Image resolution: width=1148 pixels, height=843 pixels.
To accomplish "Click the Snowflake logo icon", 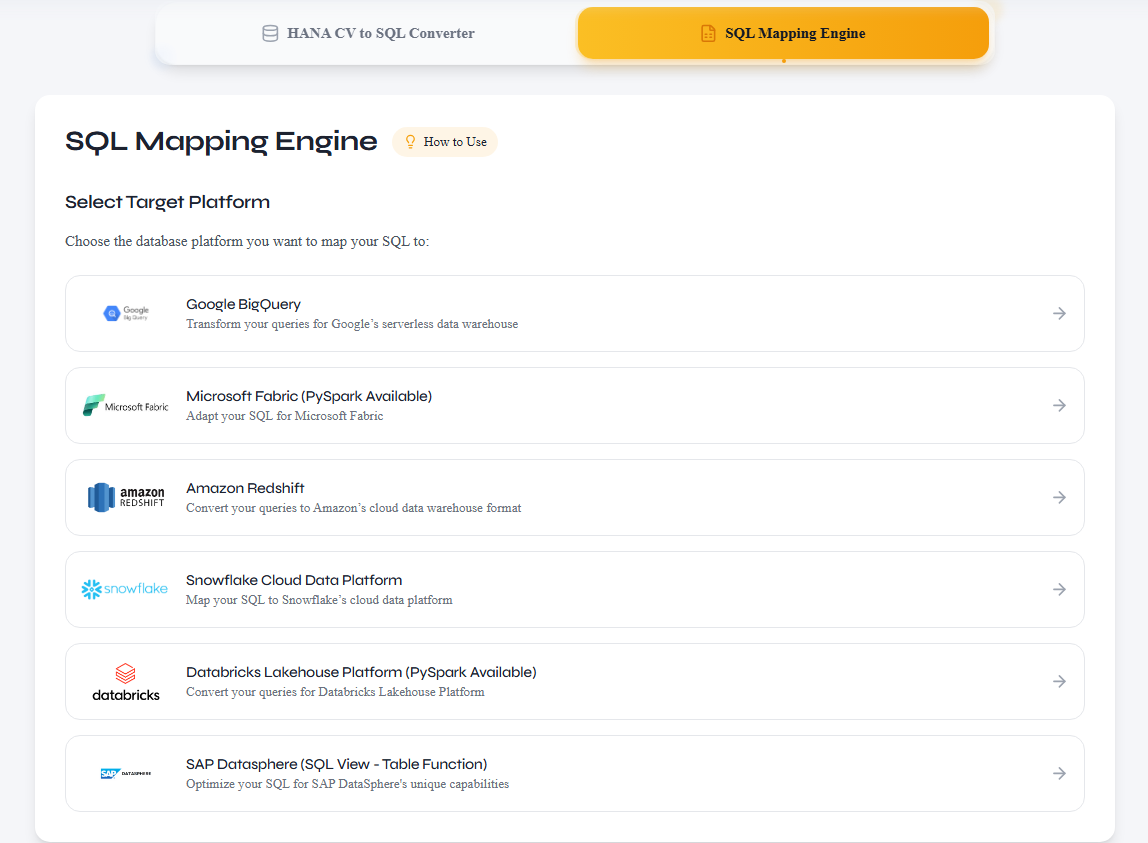I will pyautogui.click(x=125, y=589).
